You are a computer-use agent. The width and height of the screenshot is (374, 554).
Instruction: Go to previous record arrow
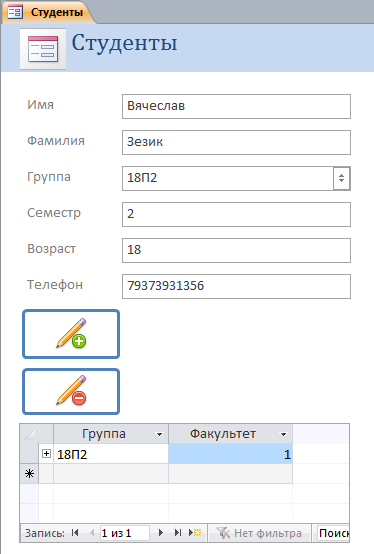coord(92,533)
